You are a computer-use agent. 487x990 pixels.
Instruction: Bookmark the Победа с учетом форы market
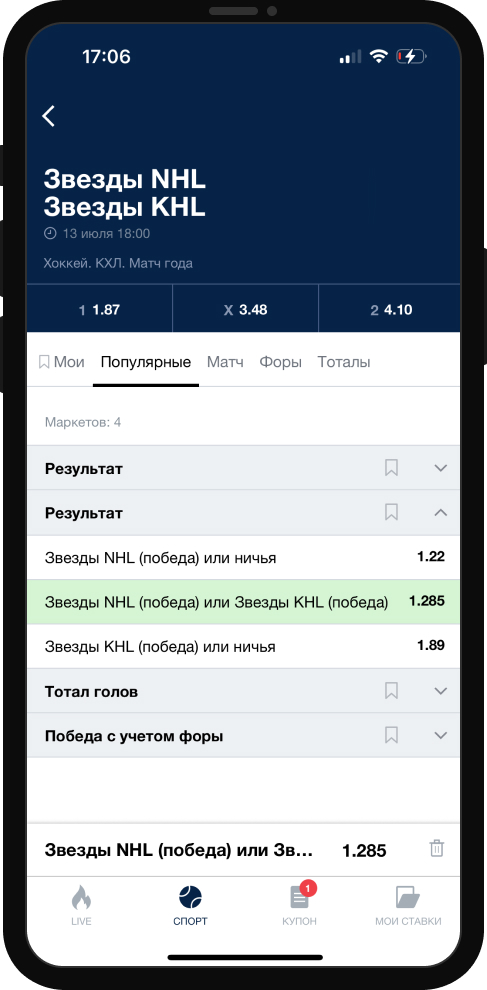[392, 735]
